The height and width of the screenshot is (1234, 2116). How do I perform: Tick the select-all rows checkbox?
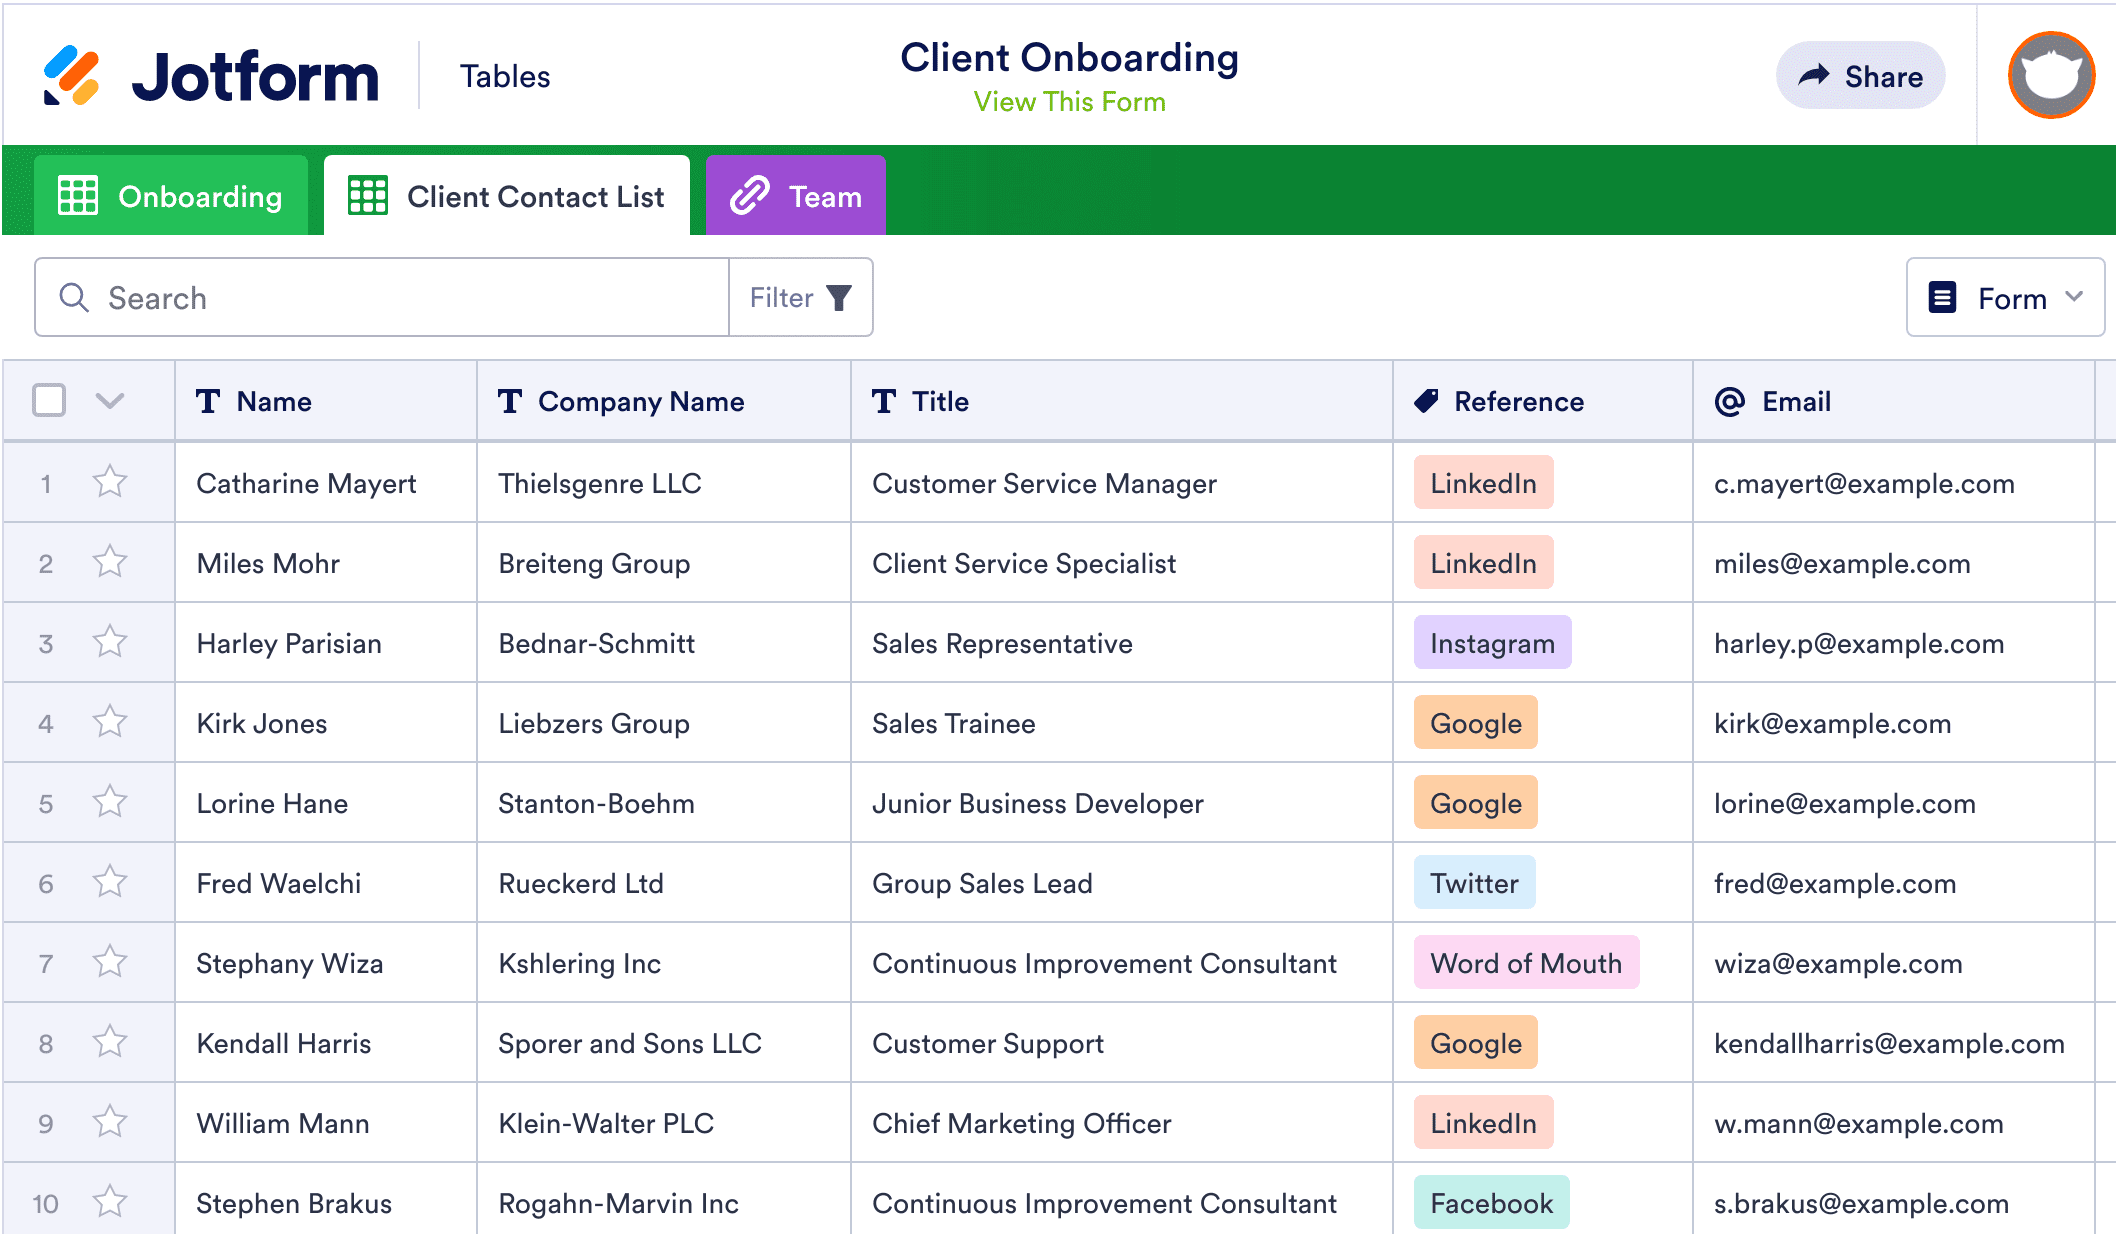click(49, 401)
